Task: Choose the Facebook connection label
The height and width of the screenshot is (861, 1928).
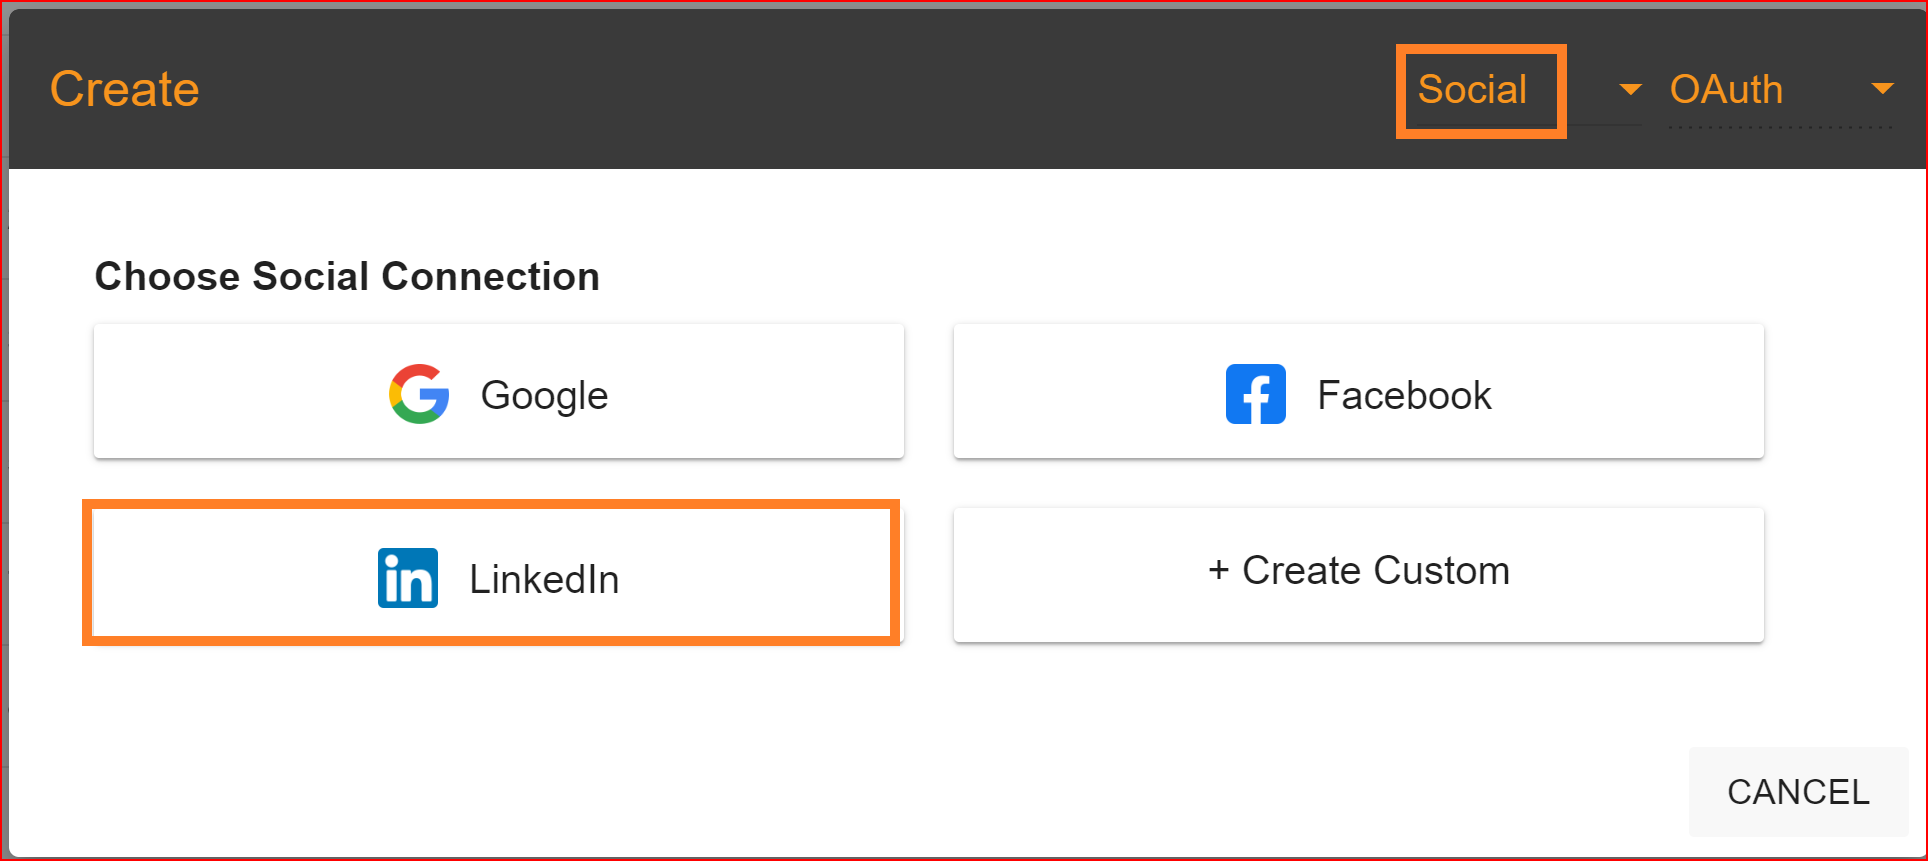Action: (1404, 395)
